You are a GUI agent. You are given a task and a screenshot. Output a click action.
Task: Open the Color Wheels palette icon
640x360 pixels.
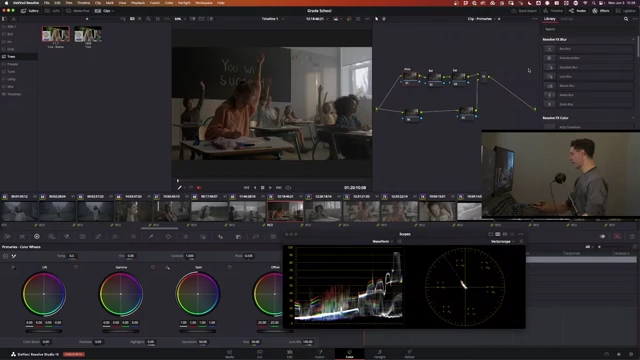(37, 236)
